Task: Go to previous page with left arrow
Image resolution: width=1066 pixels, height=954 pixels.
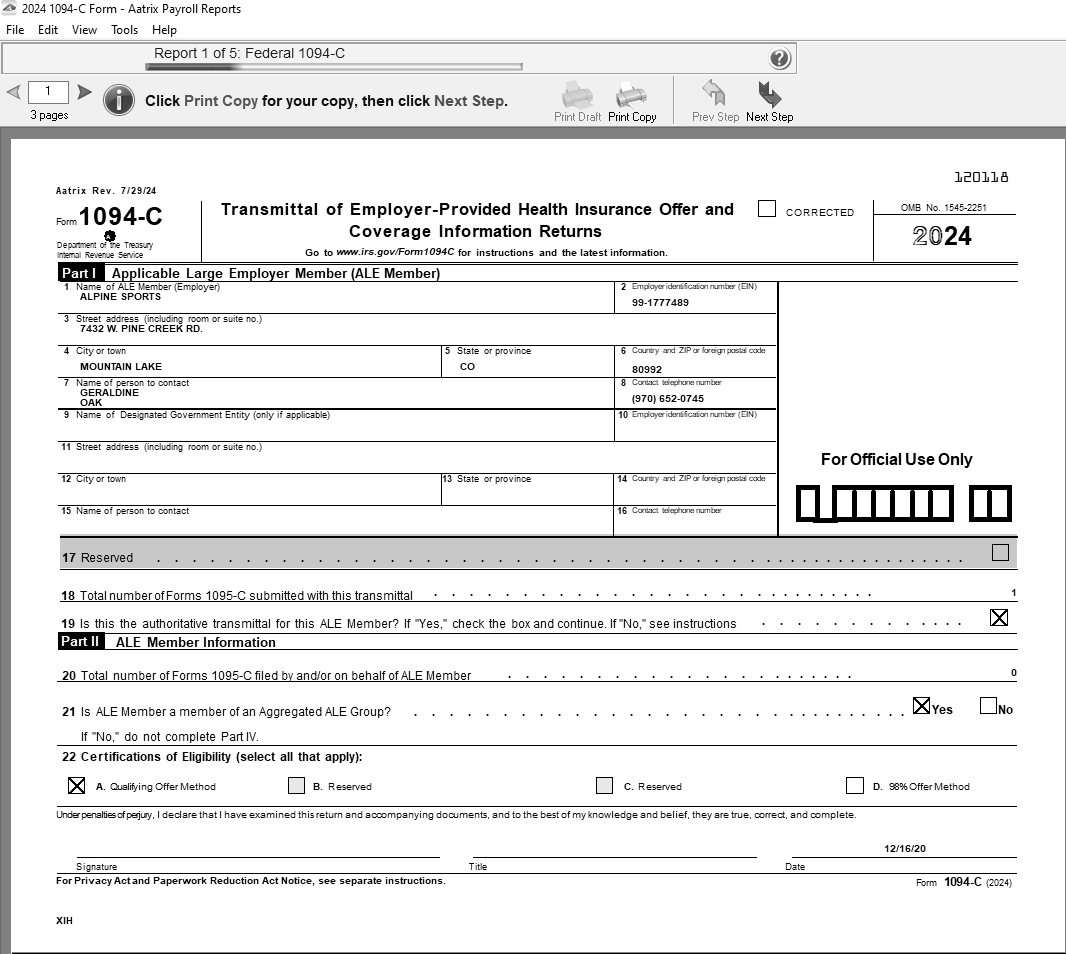Action: coord(14,91)
